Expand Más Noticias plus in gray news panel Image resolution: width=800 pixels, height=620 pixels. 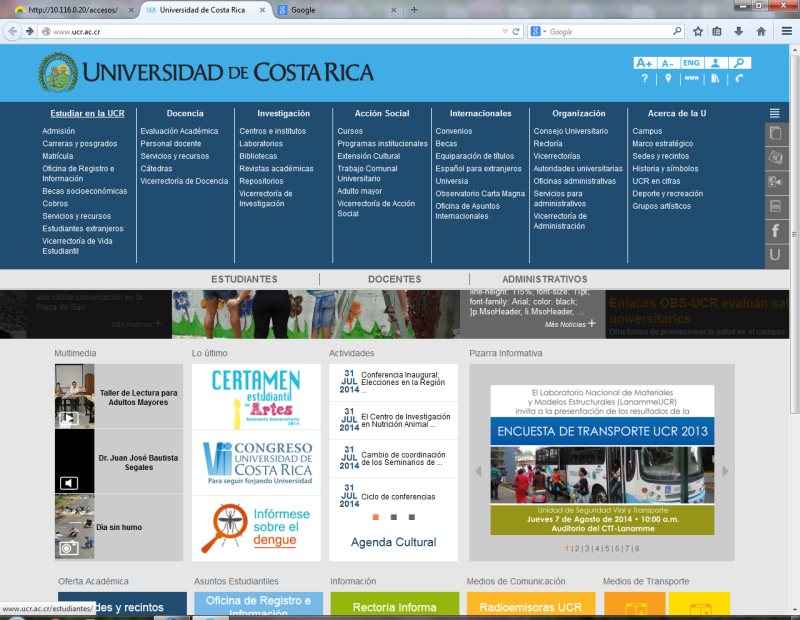(592, 324)
